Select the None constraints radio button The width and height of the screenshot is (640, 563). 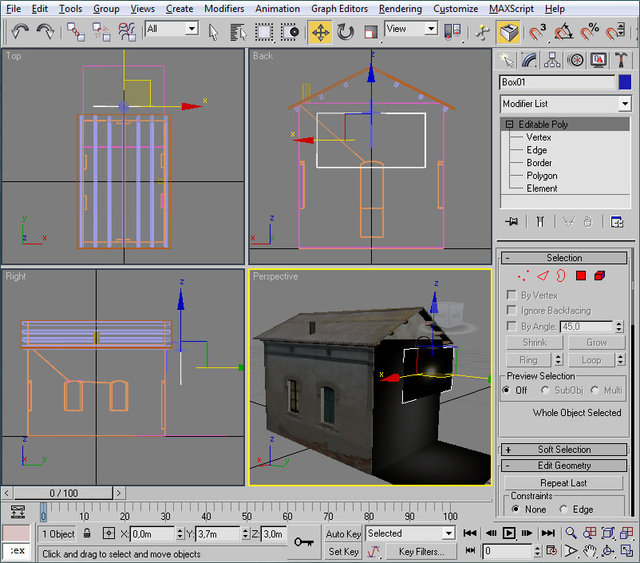point(514,509)
